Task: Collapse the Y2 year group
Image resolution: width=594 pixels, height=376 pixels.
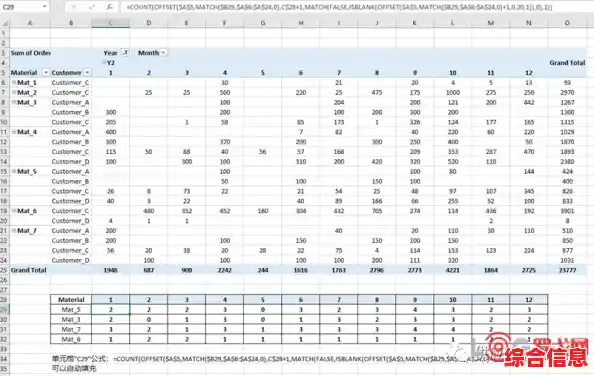Action: 104,62
